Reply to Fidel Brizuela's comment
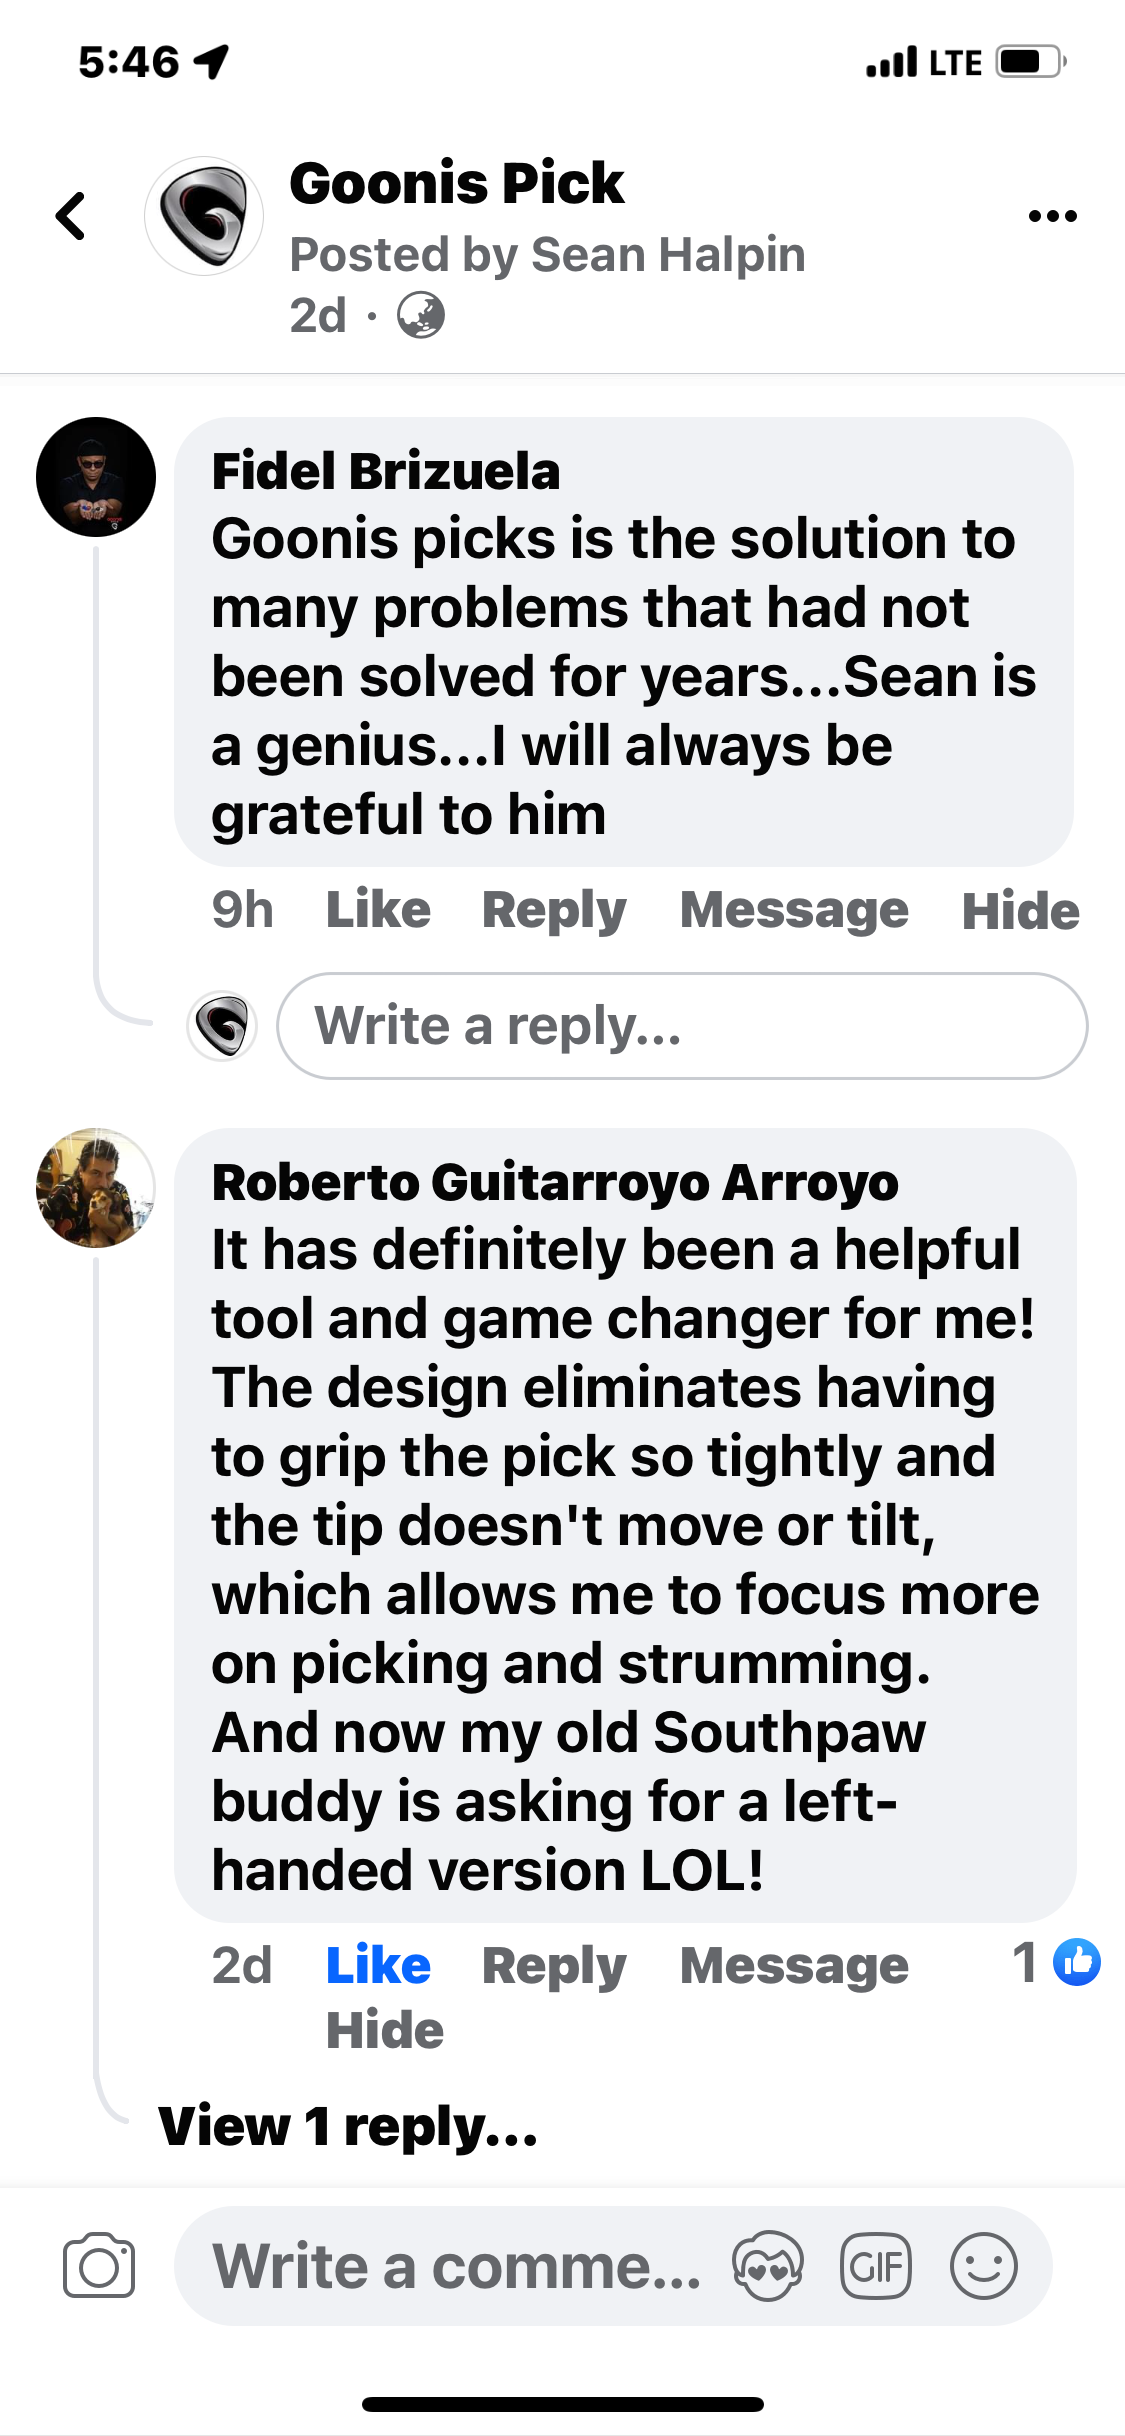Image resolution: width=1125 pixels, height=2436 pixels. (x=554, y=910)
